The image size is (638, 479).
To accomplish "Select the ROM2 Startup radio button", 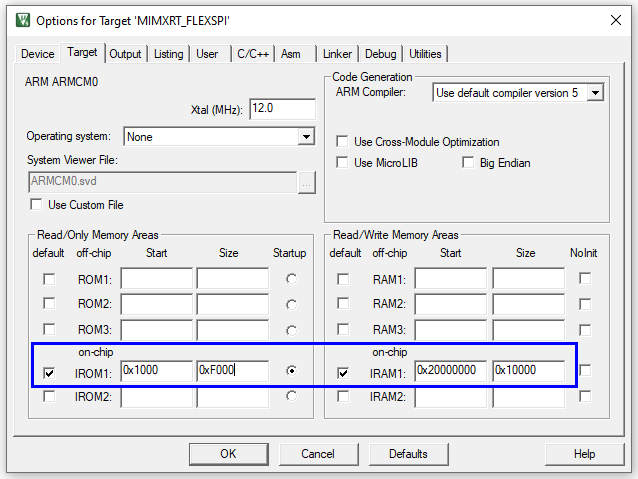I will [x=291, y=304].
